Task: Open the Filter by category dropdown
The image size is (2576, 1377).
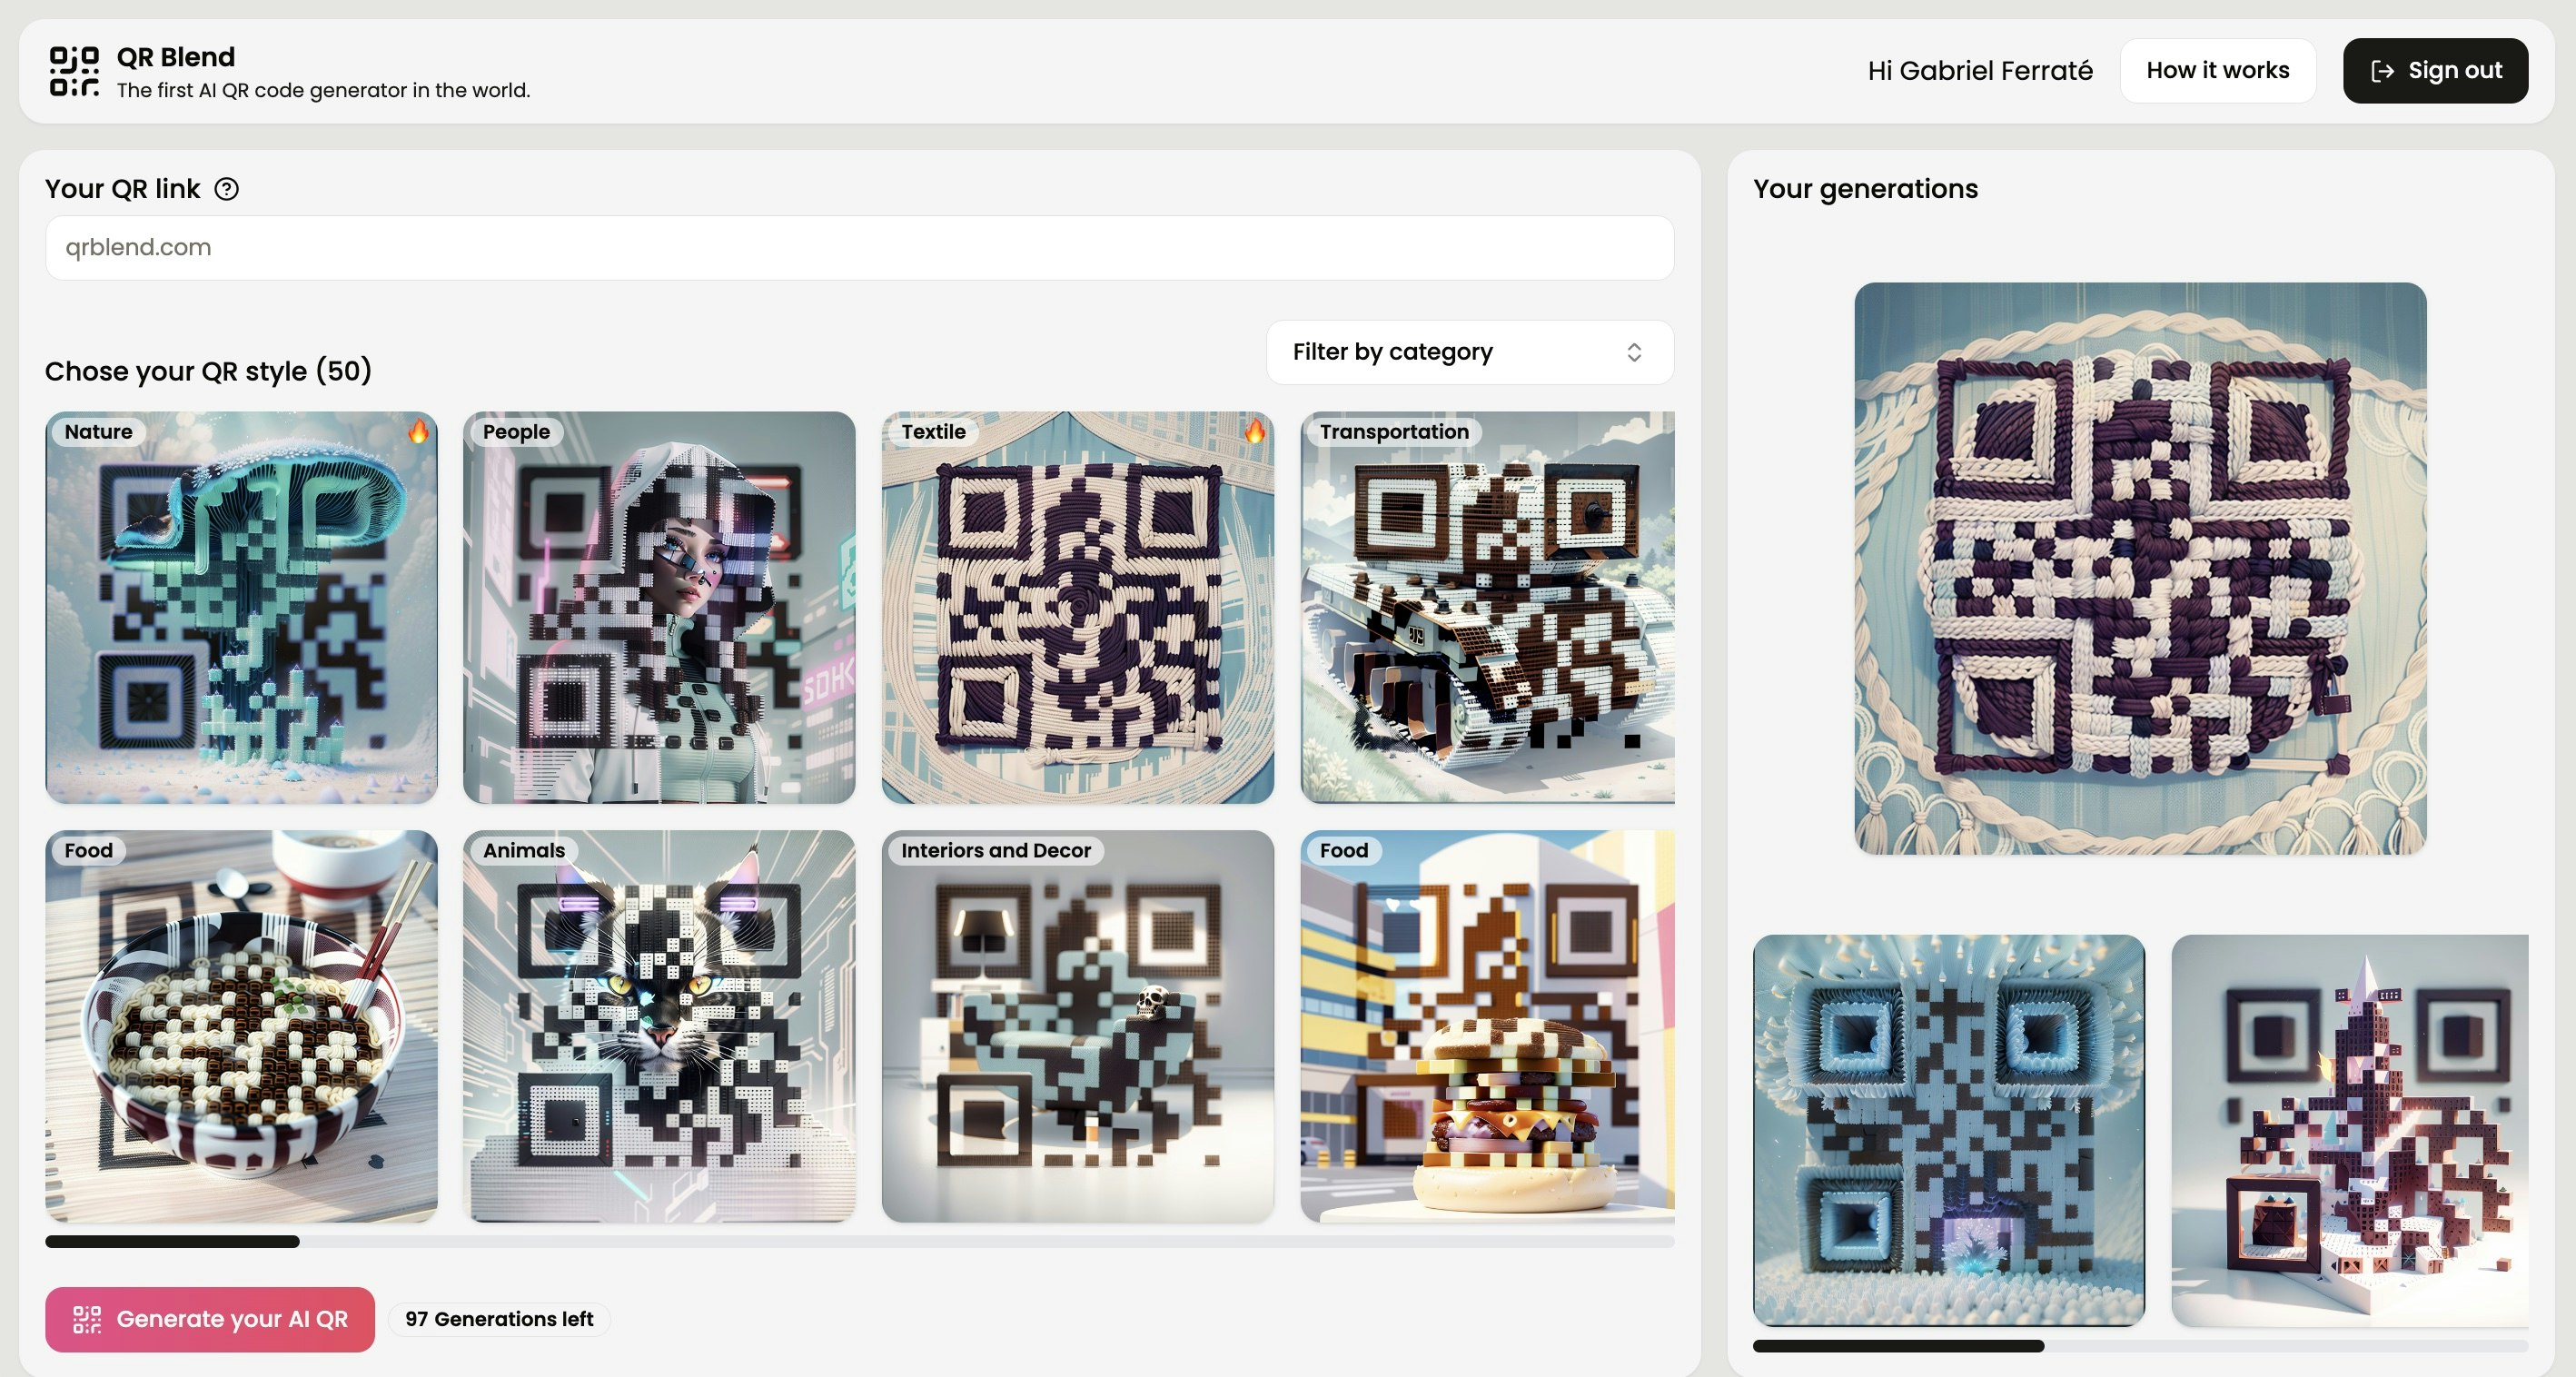Action: pyautogui.click(x=1470, y=352)
